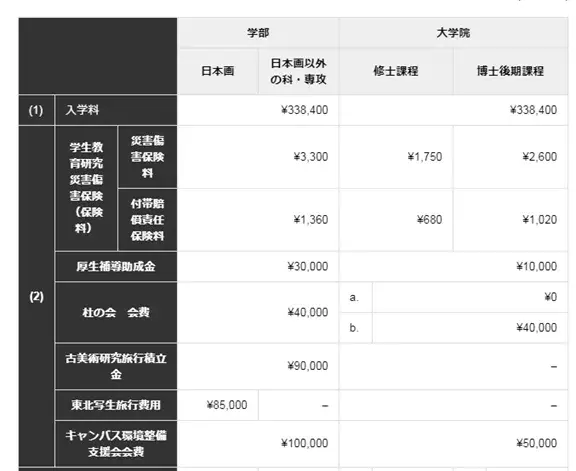
Task: Click the ¥30,000 value
Action: 308,266
